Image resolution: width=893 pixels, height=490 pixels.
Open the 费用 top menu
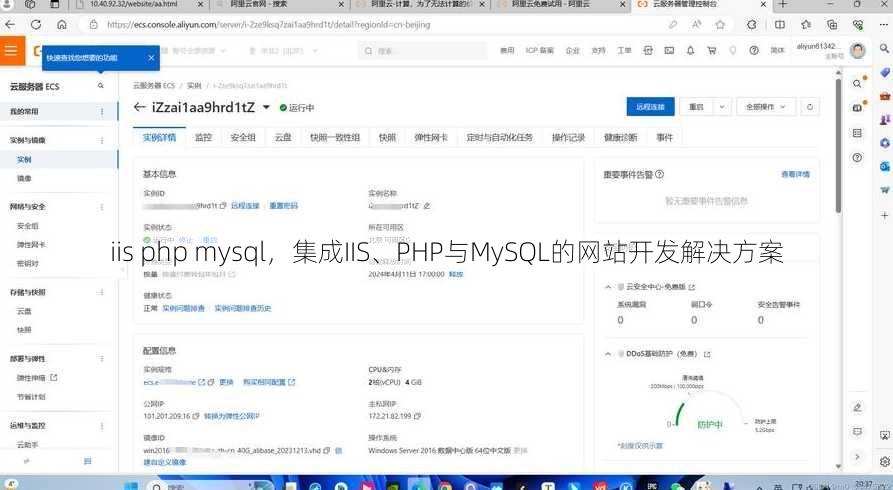(507, 50)
